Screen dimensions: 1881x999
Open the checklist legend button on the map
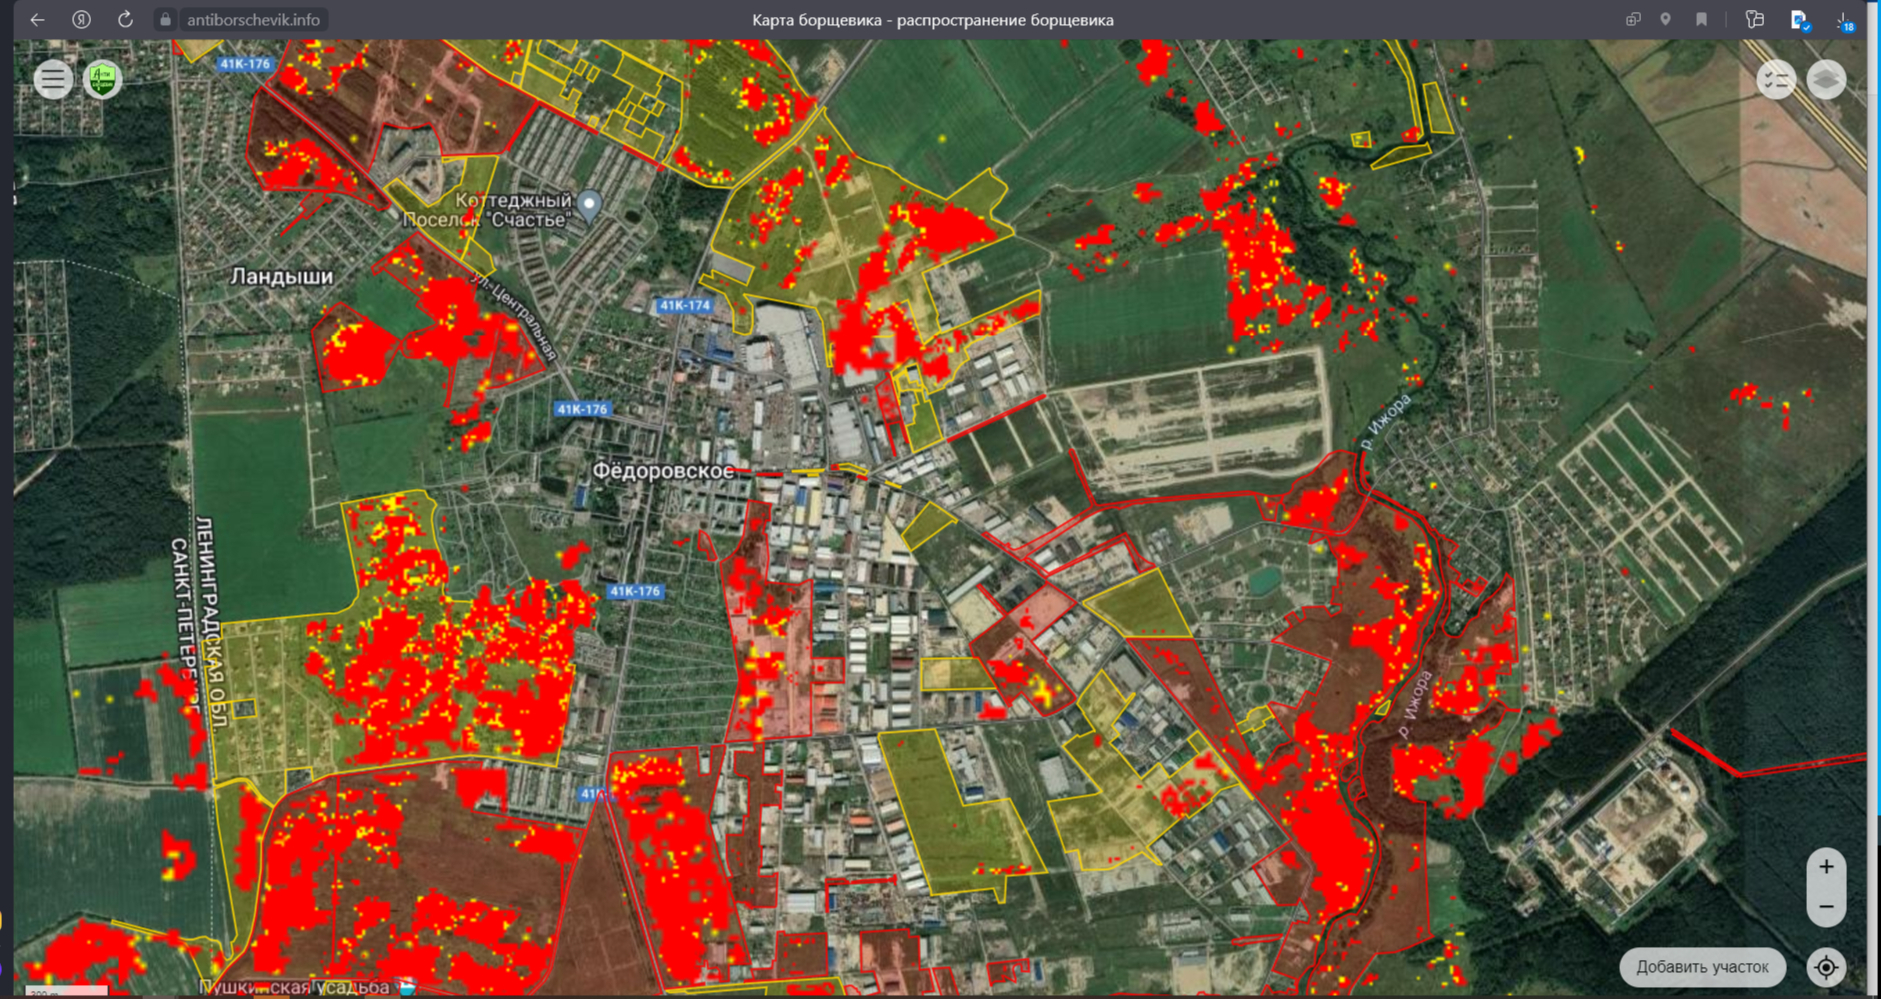1776,80
